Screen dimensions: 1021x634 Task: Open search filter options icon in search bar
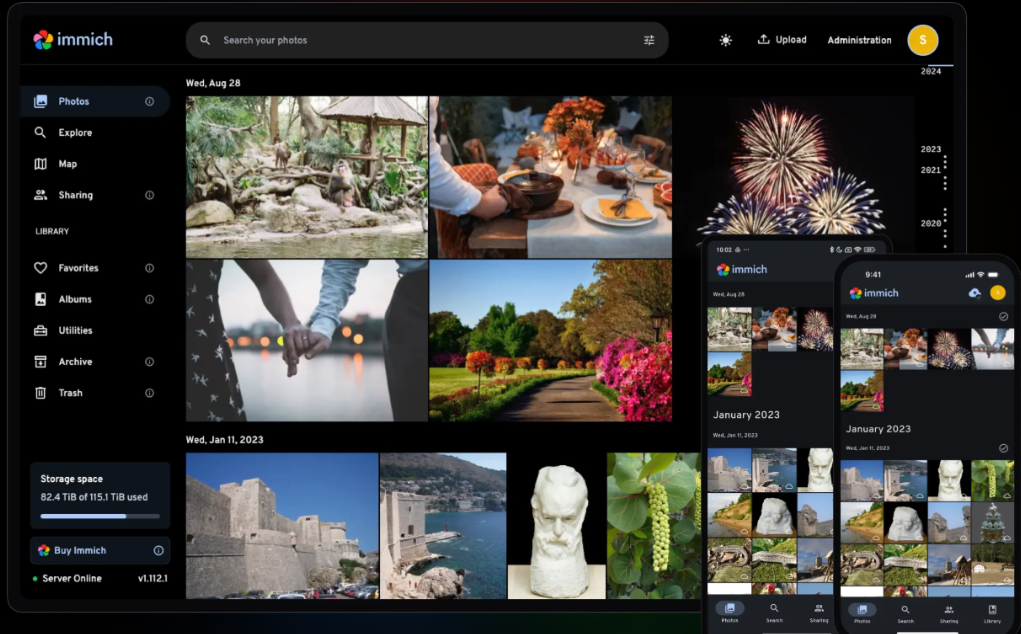tap(649, 40)
